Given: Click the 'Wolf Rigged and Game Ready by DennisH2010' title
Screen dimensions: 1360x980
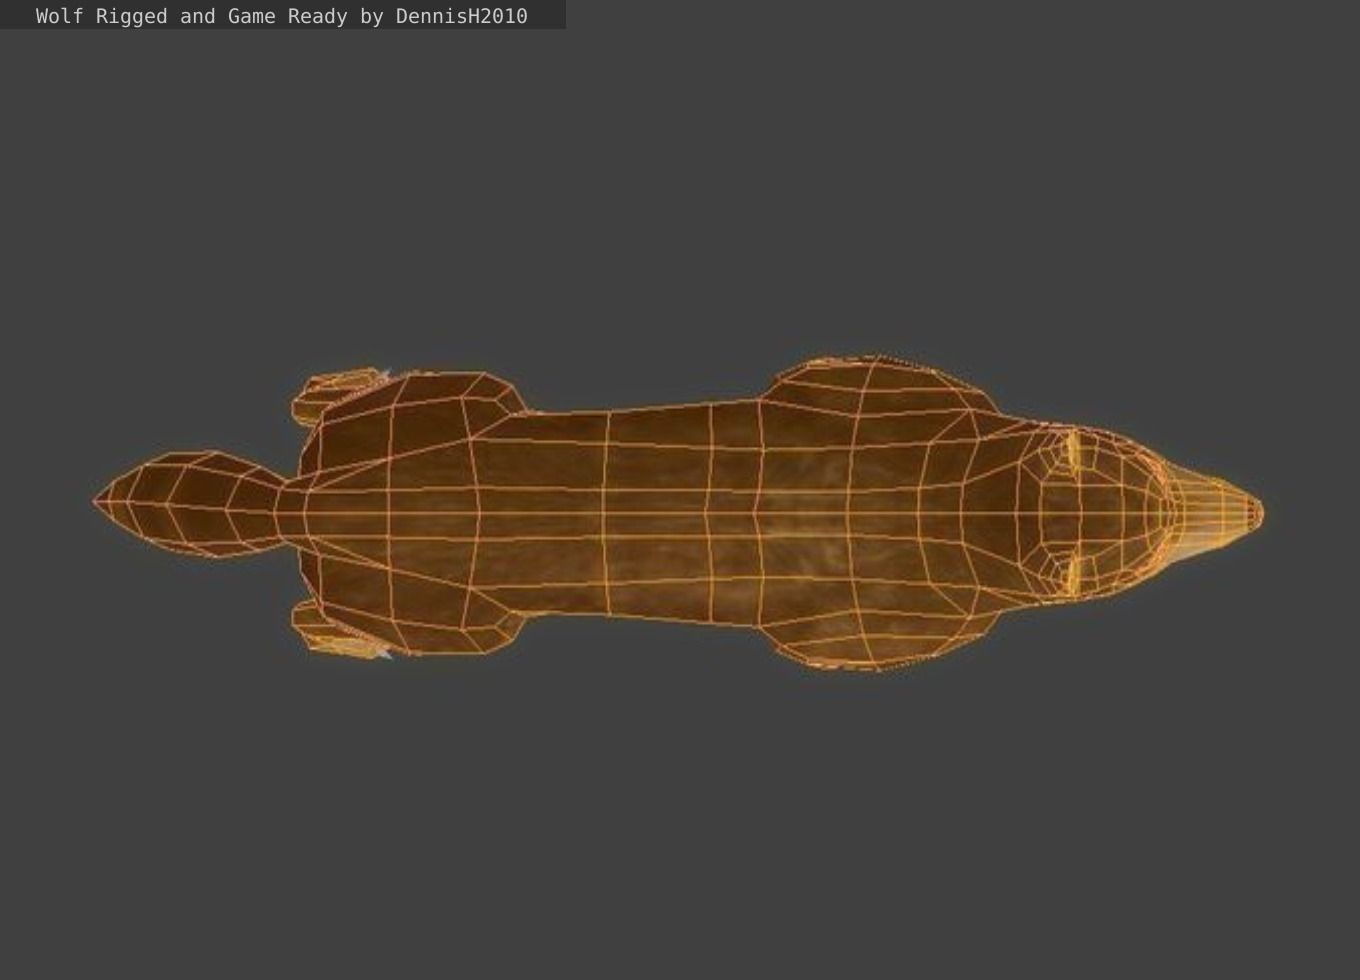Looking at the screenshot, I should (282, 16).
